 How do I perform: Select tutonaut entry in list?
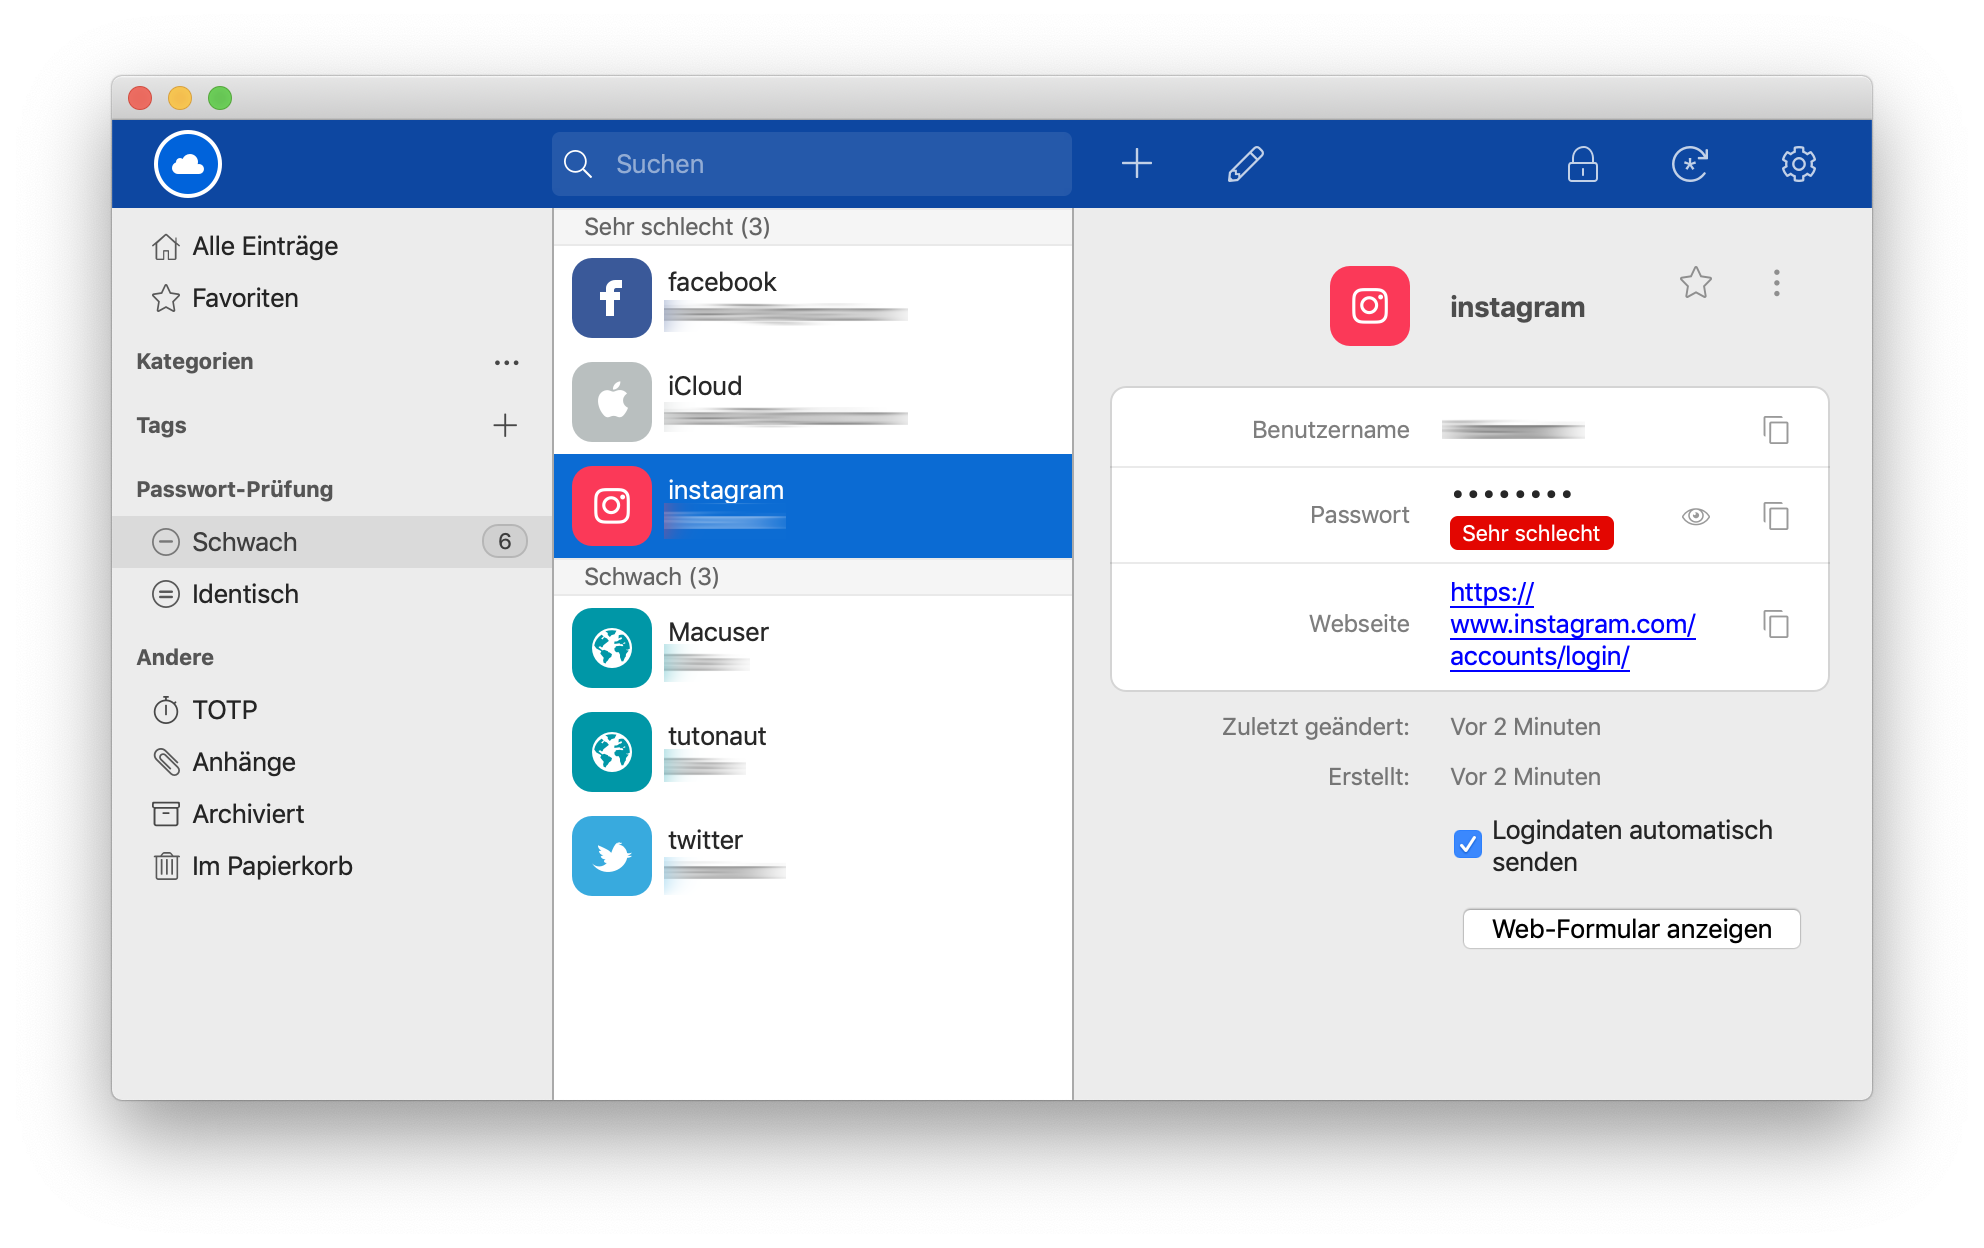tap(812, 752)
